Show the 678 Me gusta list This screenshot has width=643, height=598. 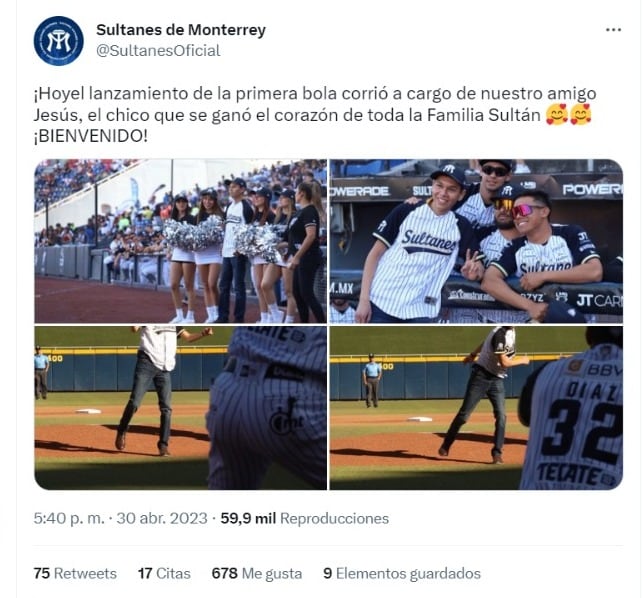tap(257, 573)
